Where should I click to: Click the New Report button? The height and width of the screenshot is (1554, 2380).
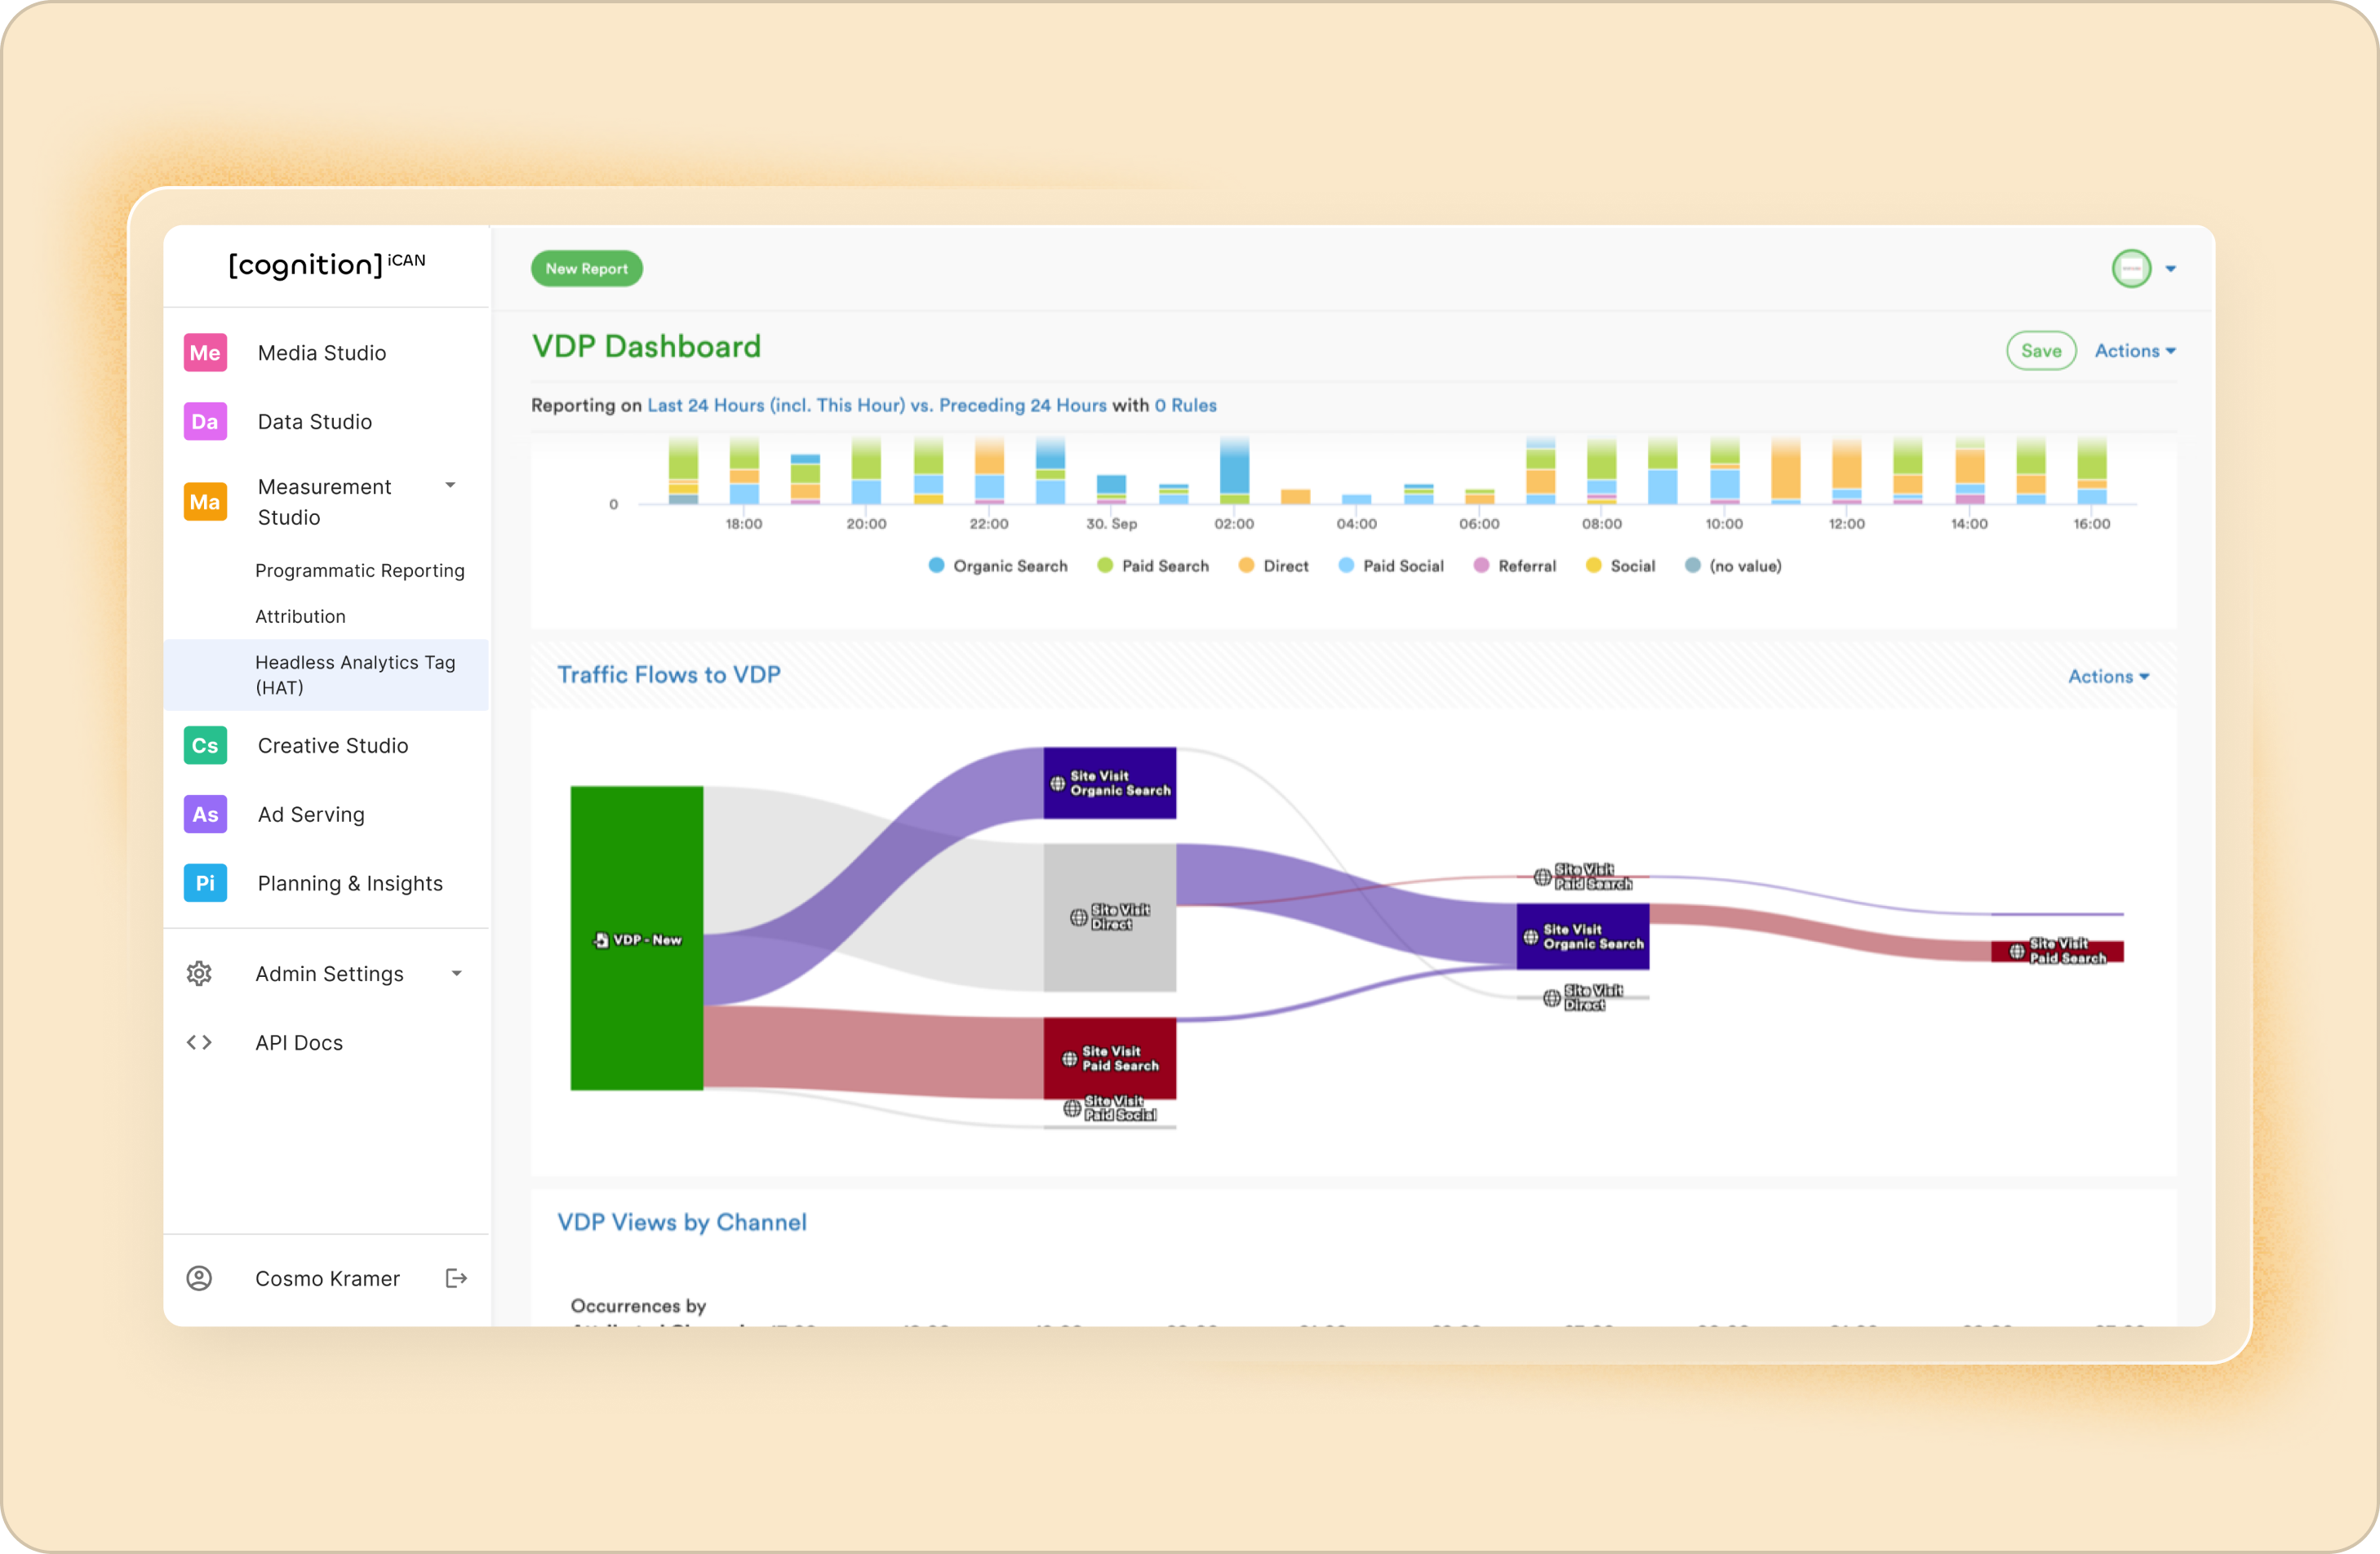pos(587,269)
